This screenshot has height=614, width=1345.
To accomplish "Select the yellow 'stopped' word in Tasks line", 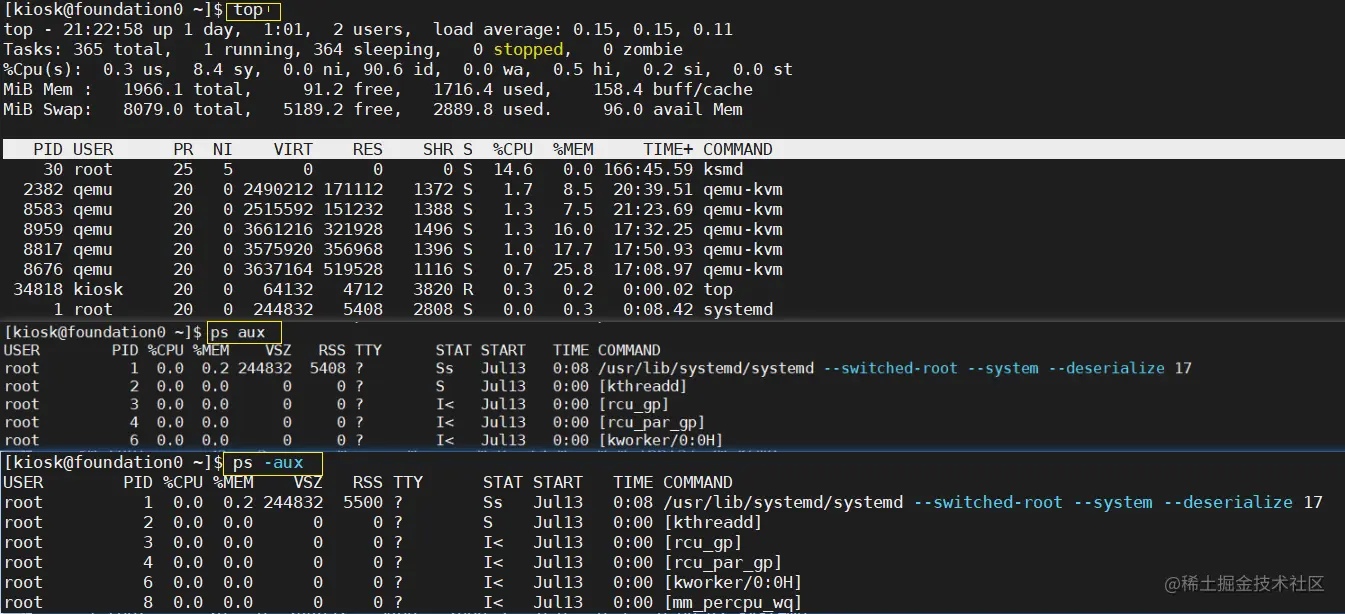I will [528, 49].
